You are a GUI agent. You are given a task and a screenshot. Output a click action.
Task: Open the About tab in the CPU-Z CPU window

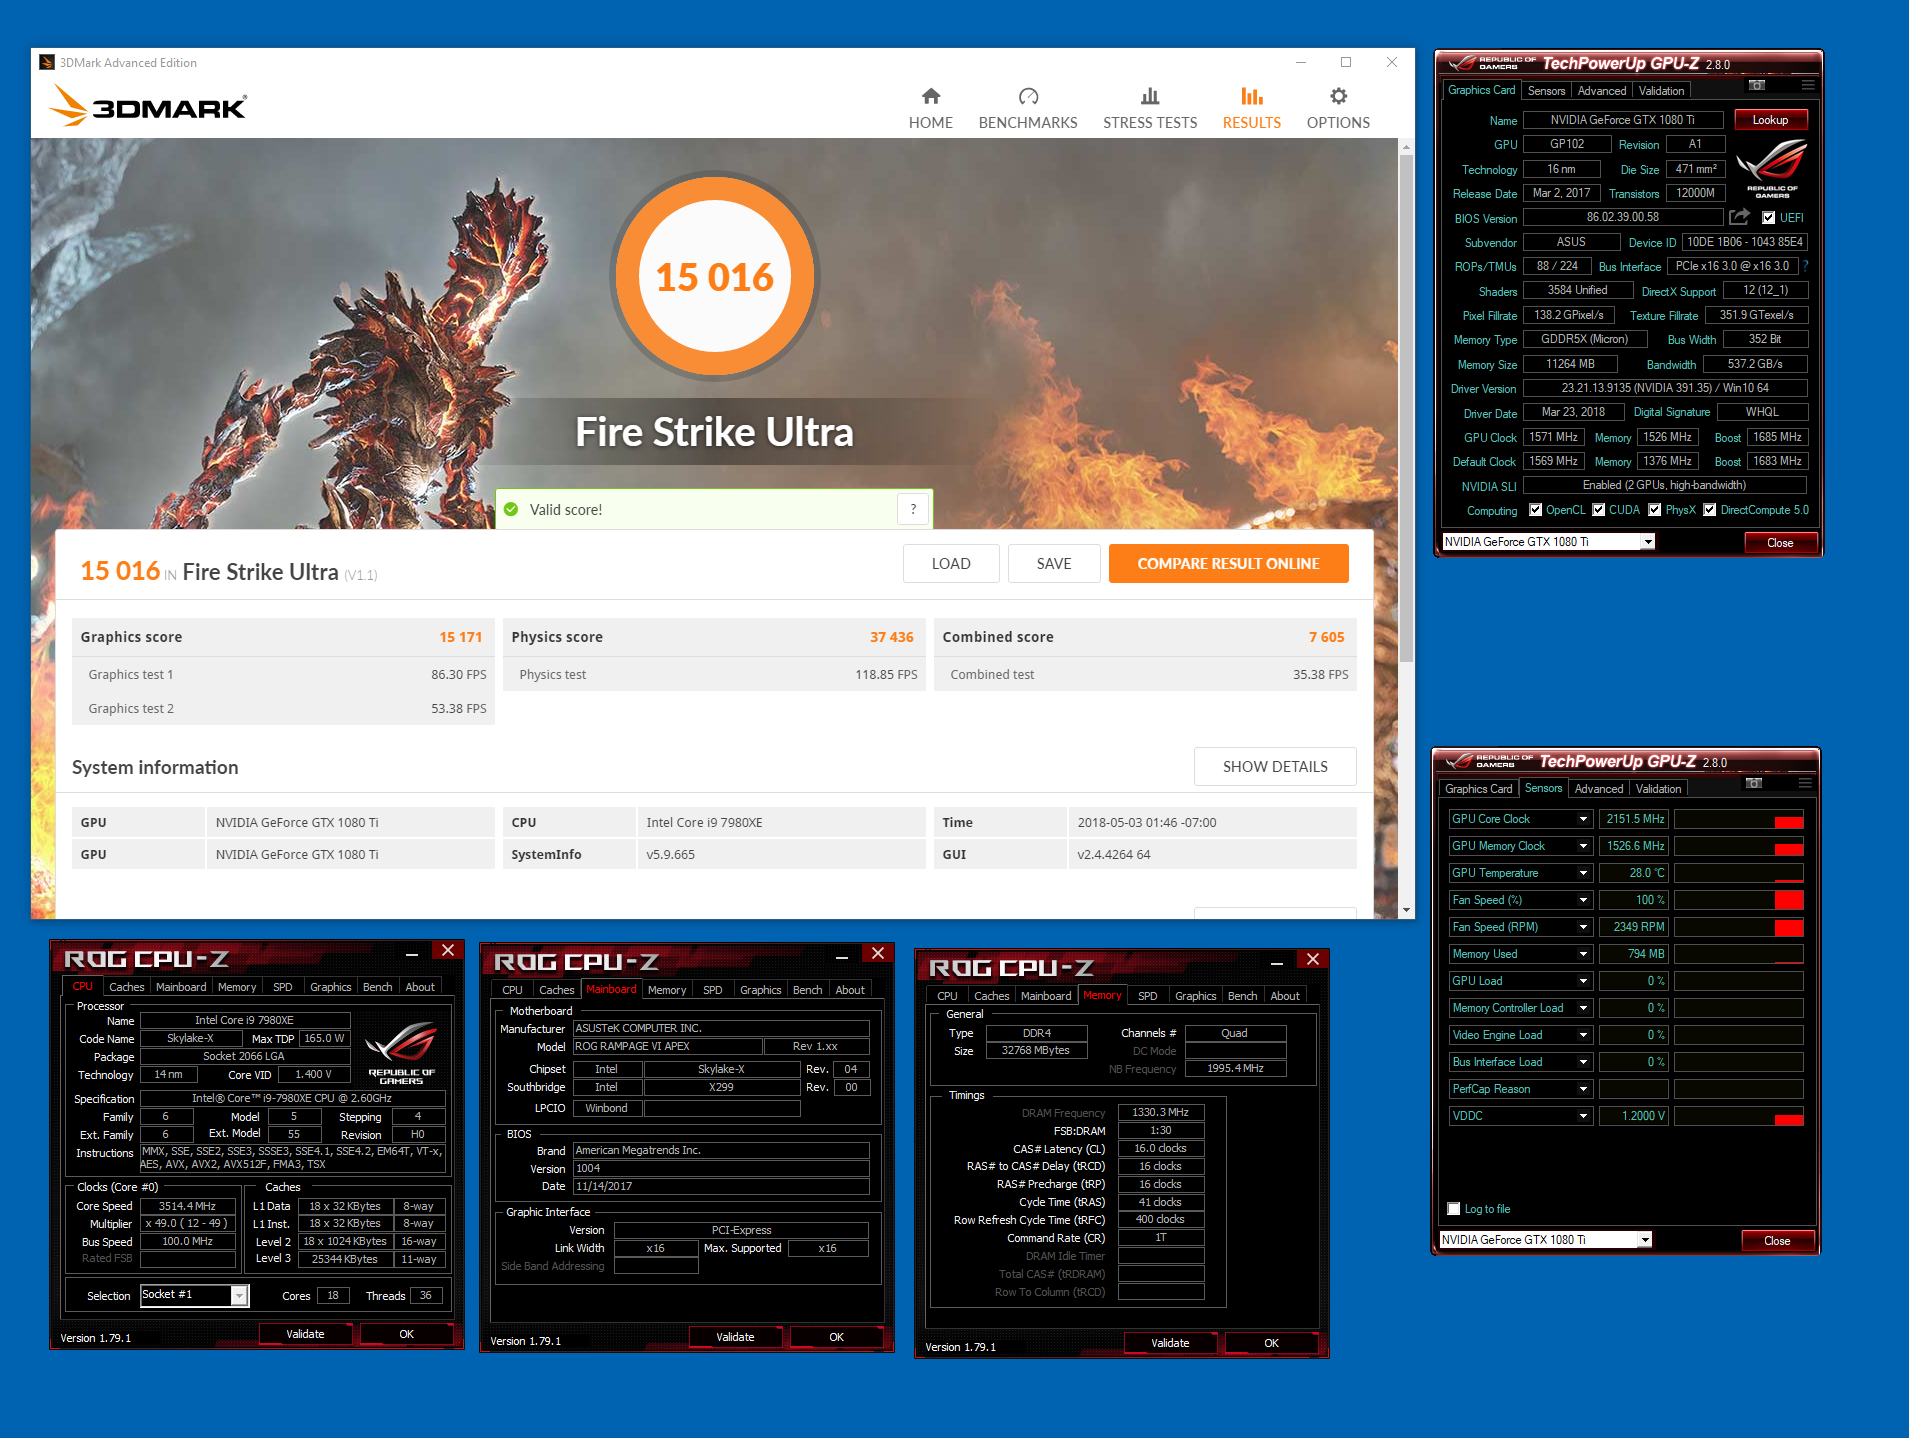[420, 987]
